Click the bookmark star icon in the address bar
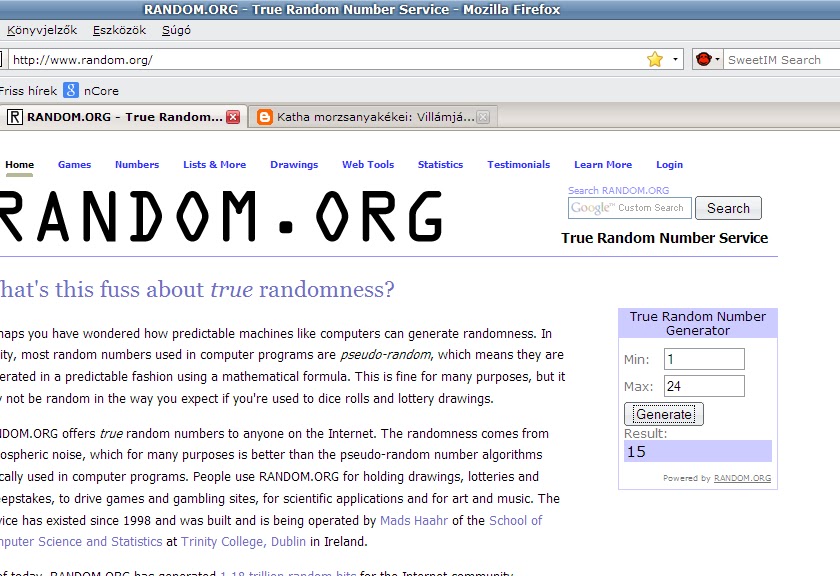Image resolution: width=840 pixels, height=576 pixels. pos(655,59)
